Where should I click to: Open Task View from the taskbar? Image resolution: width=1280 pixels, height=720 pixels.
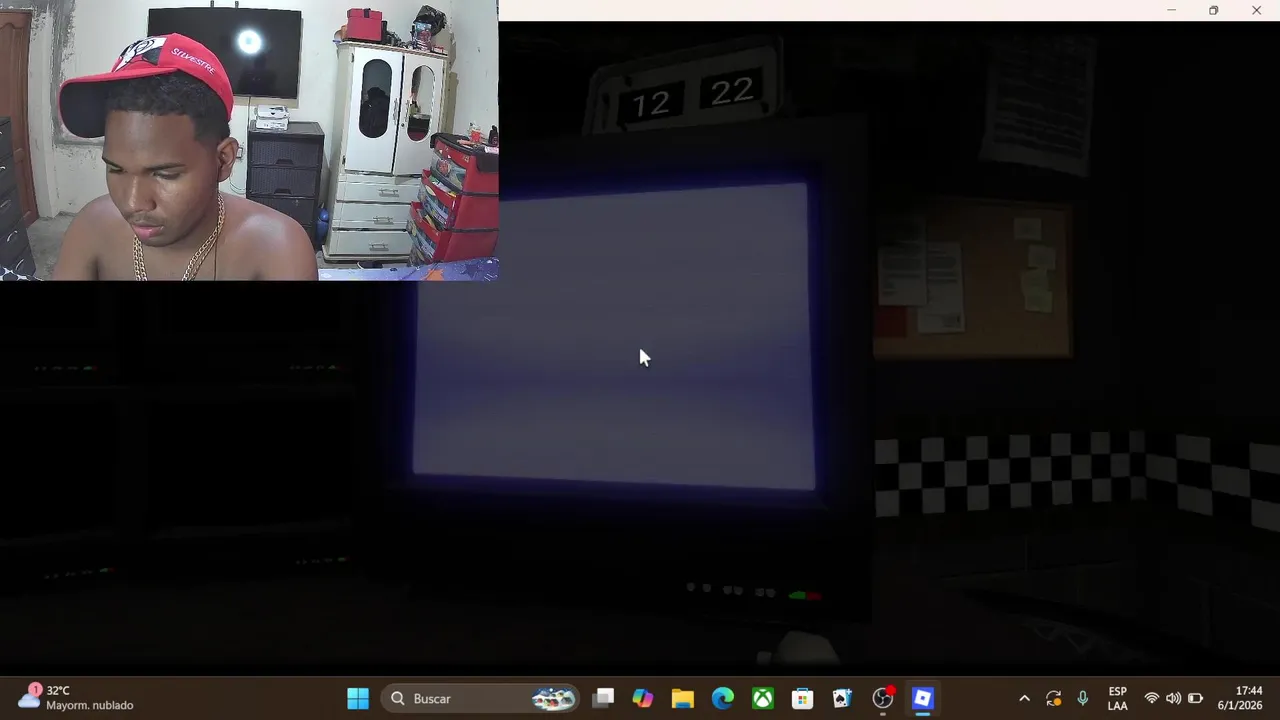(x=603, y=698)
